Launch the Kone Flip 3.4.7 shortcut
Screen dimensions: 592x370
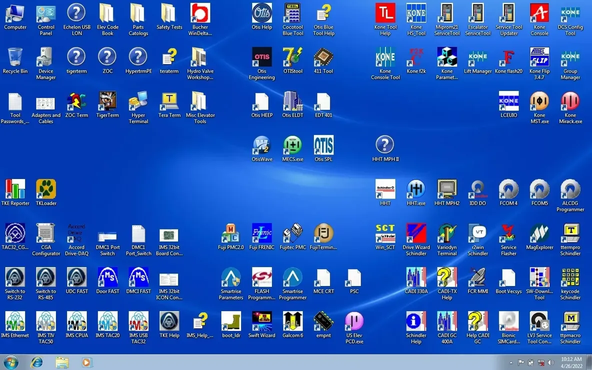[540, 63]
